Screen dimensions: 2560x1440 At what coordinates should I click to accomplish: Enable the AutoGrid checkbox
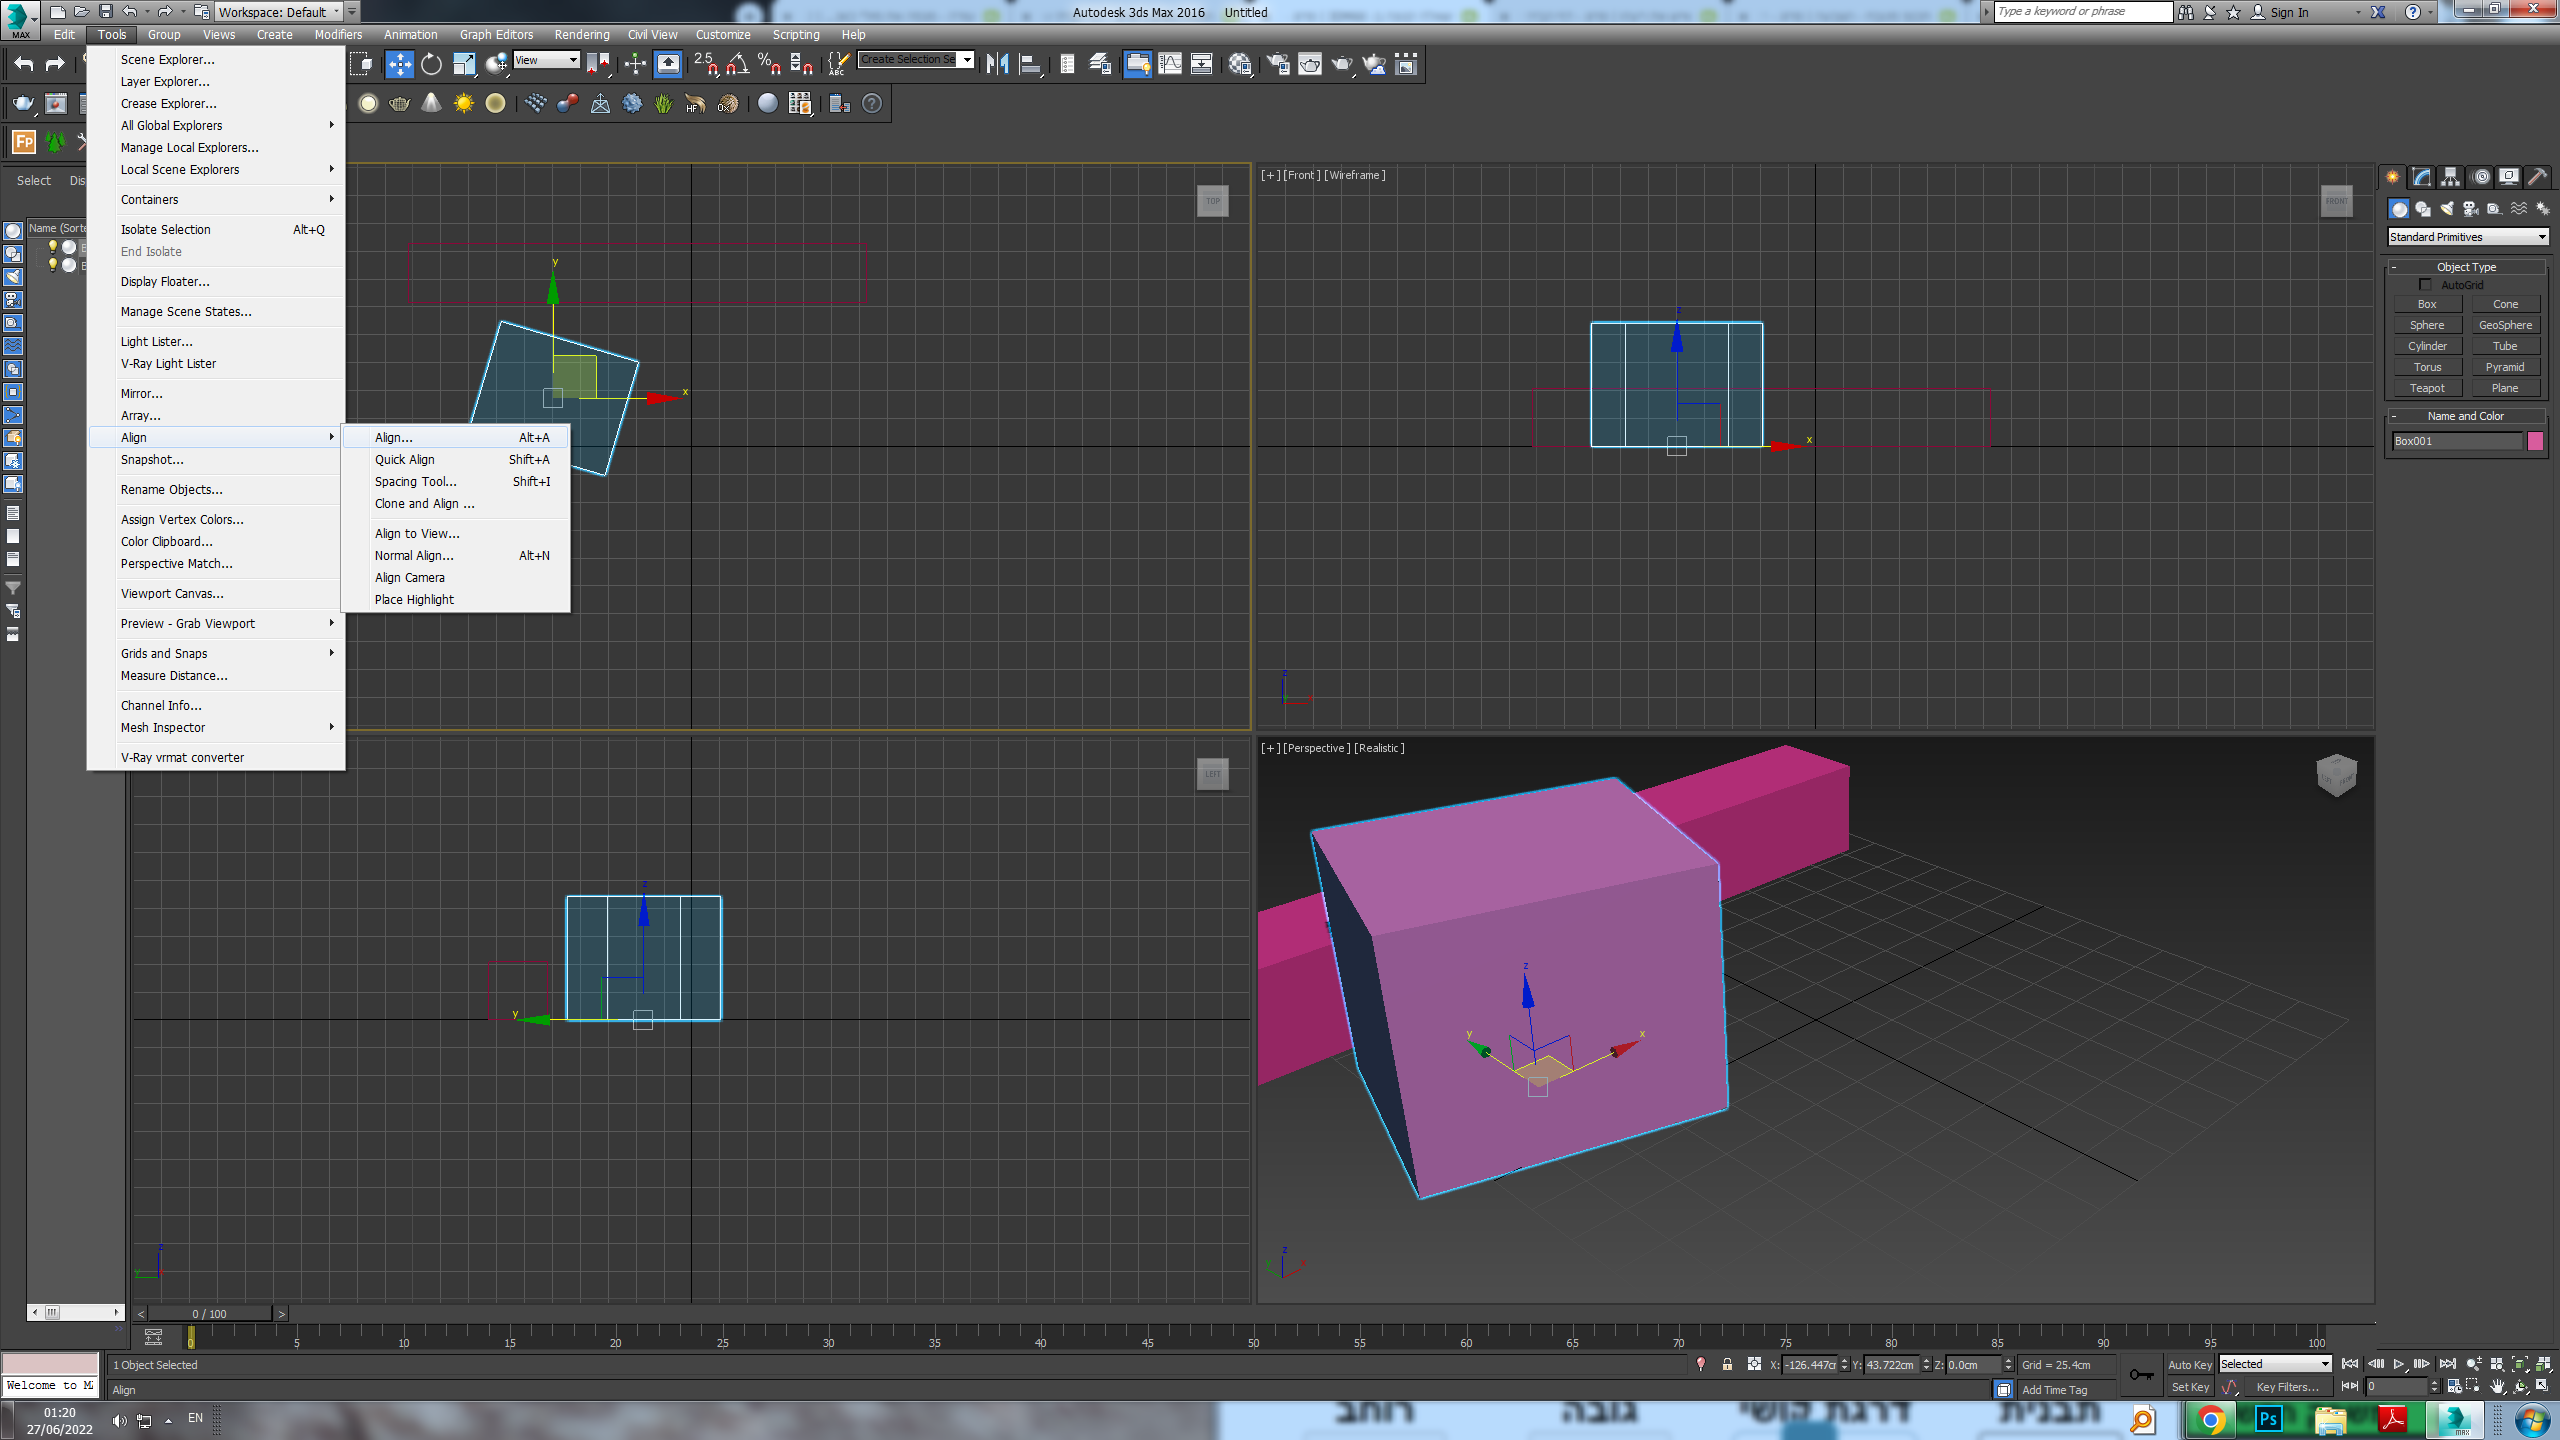pyautogui.click(x=2425, y=285)
